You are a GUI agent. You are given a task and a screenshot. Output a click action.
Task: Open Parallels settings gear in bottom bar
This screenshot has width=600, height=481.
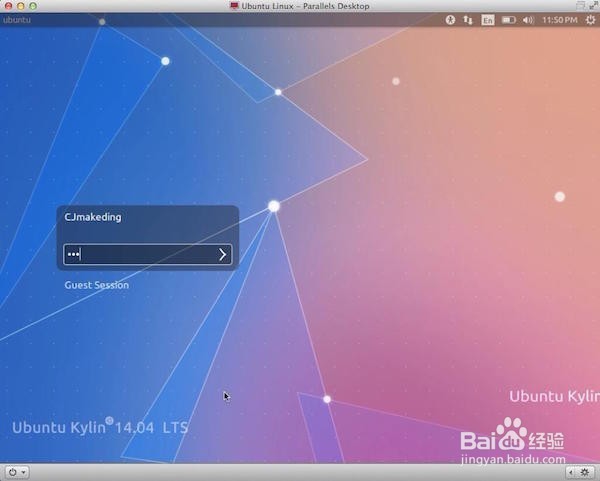[x=585, y=473]
